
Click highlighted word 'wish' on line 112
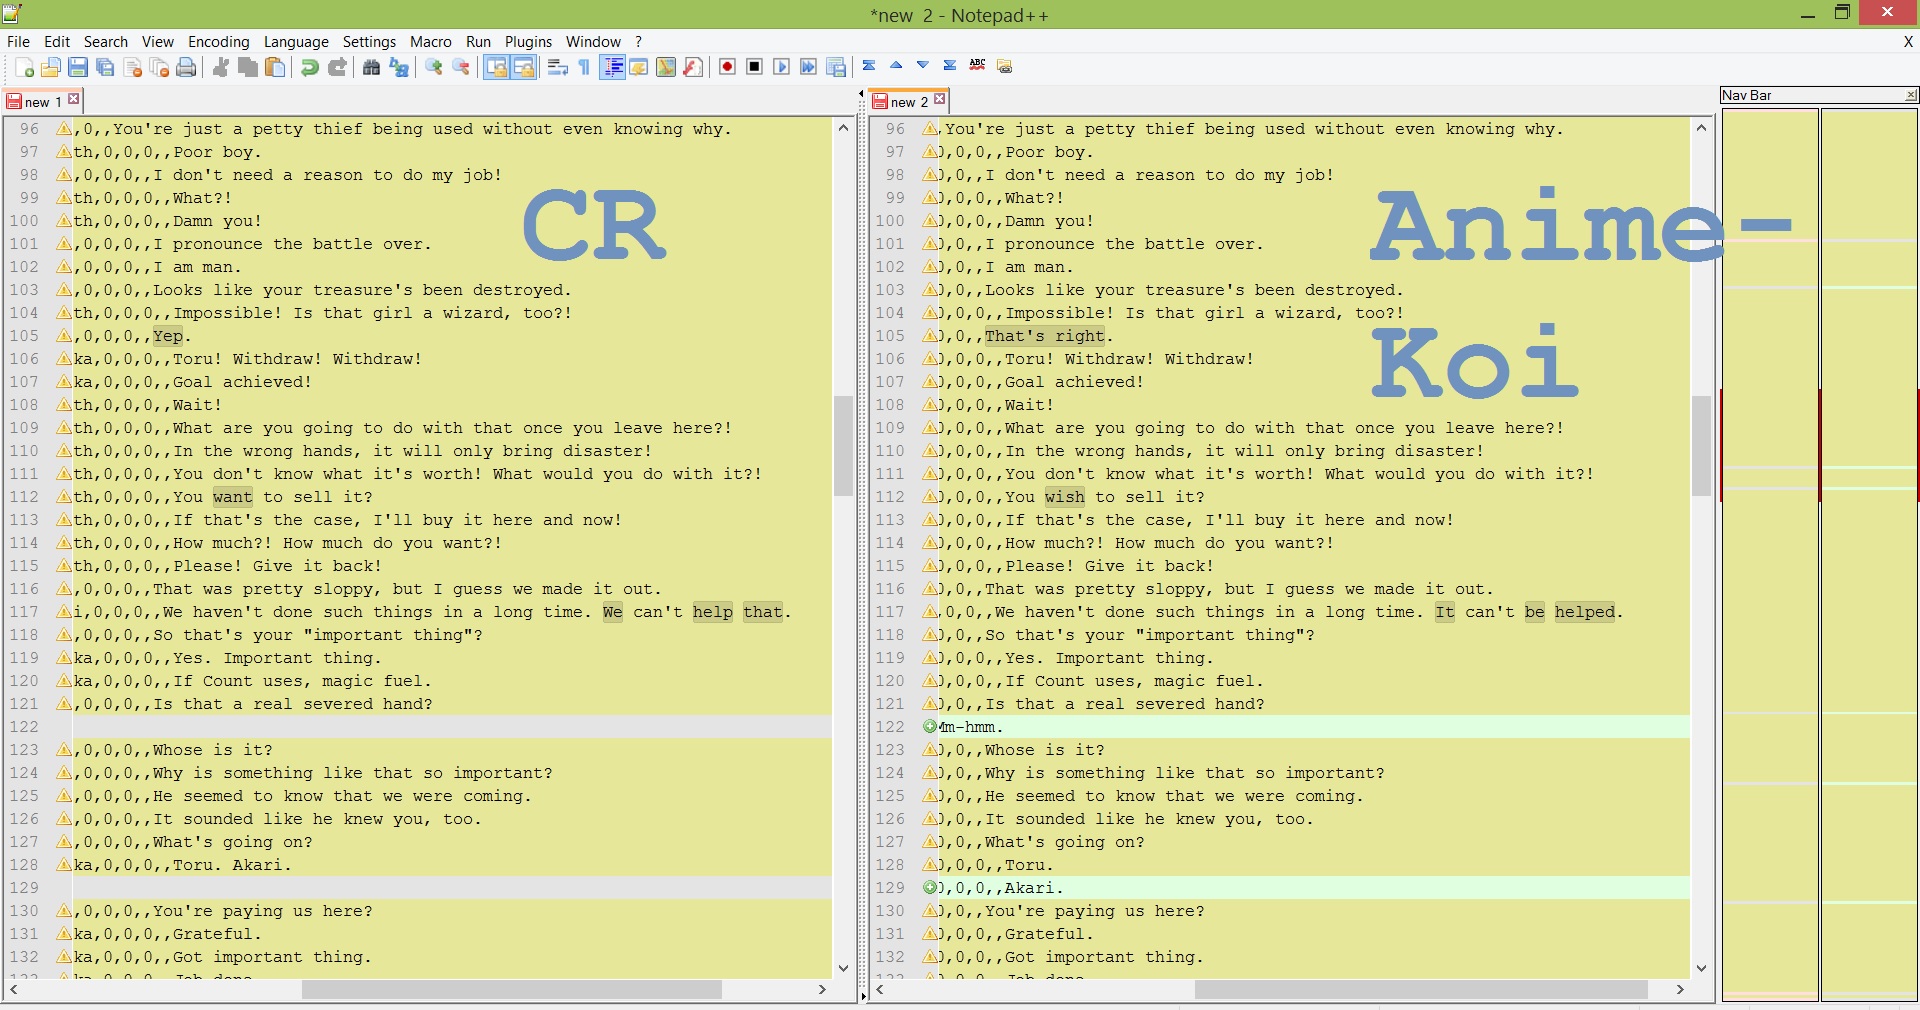pos(1065,497)
